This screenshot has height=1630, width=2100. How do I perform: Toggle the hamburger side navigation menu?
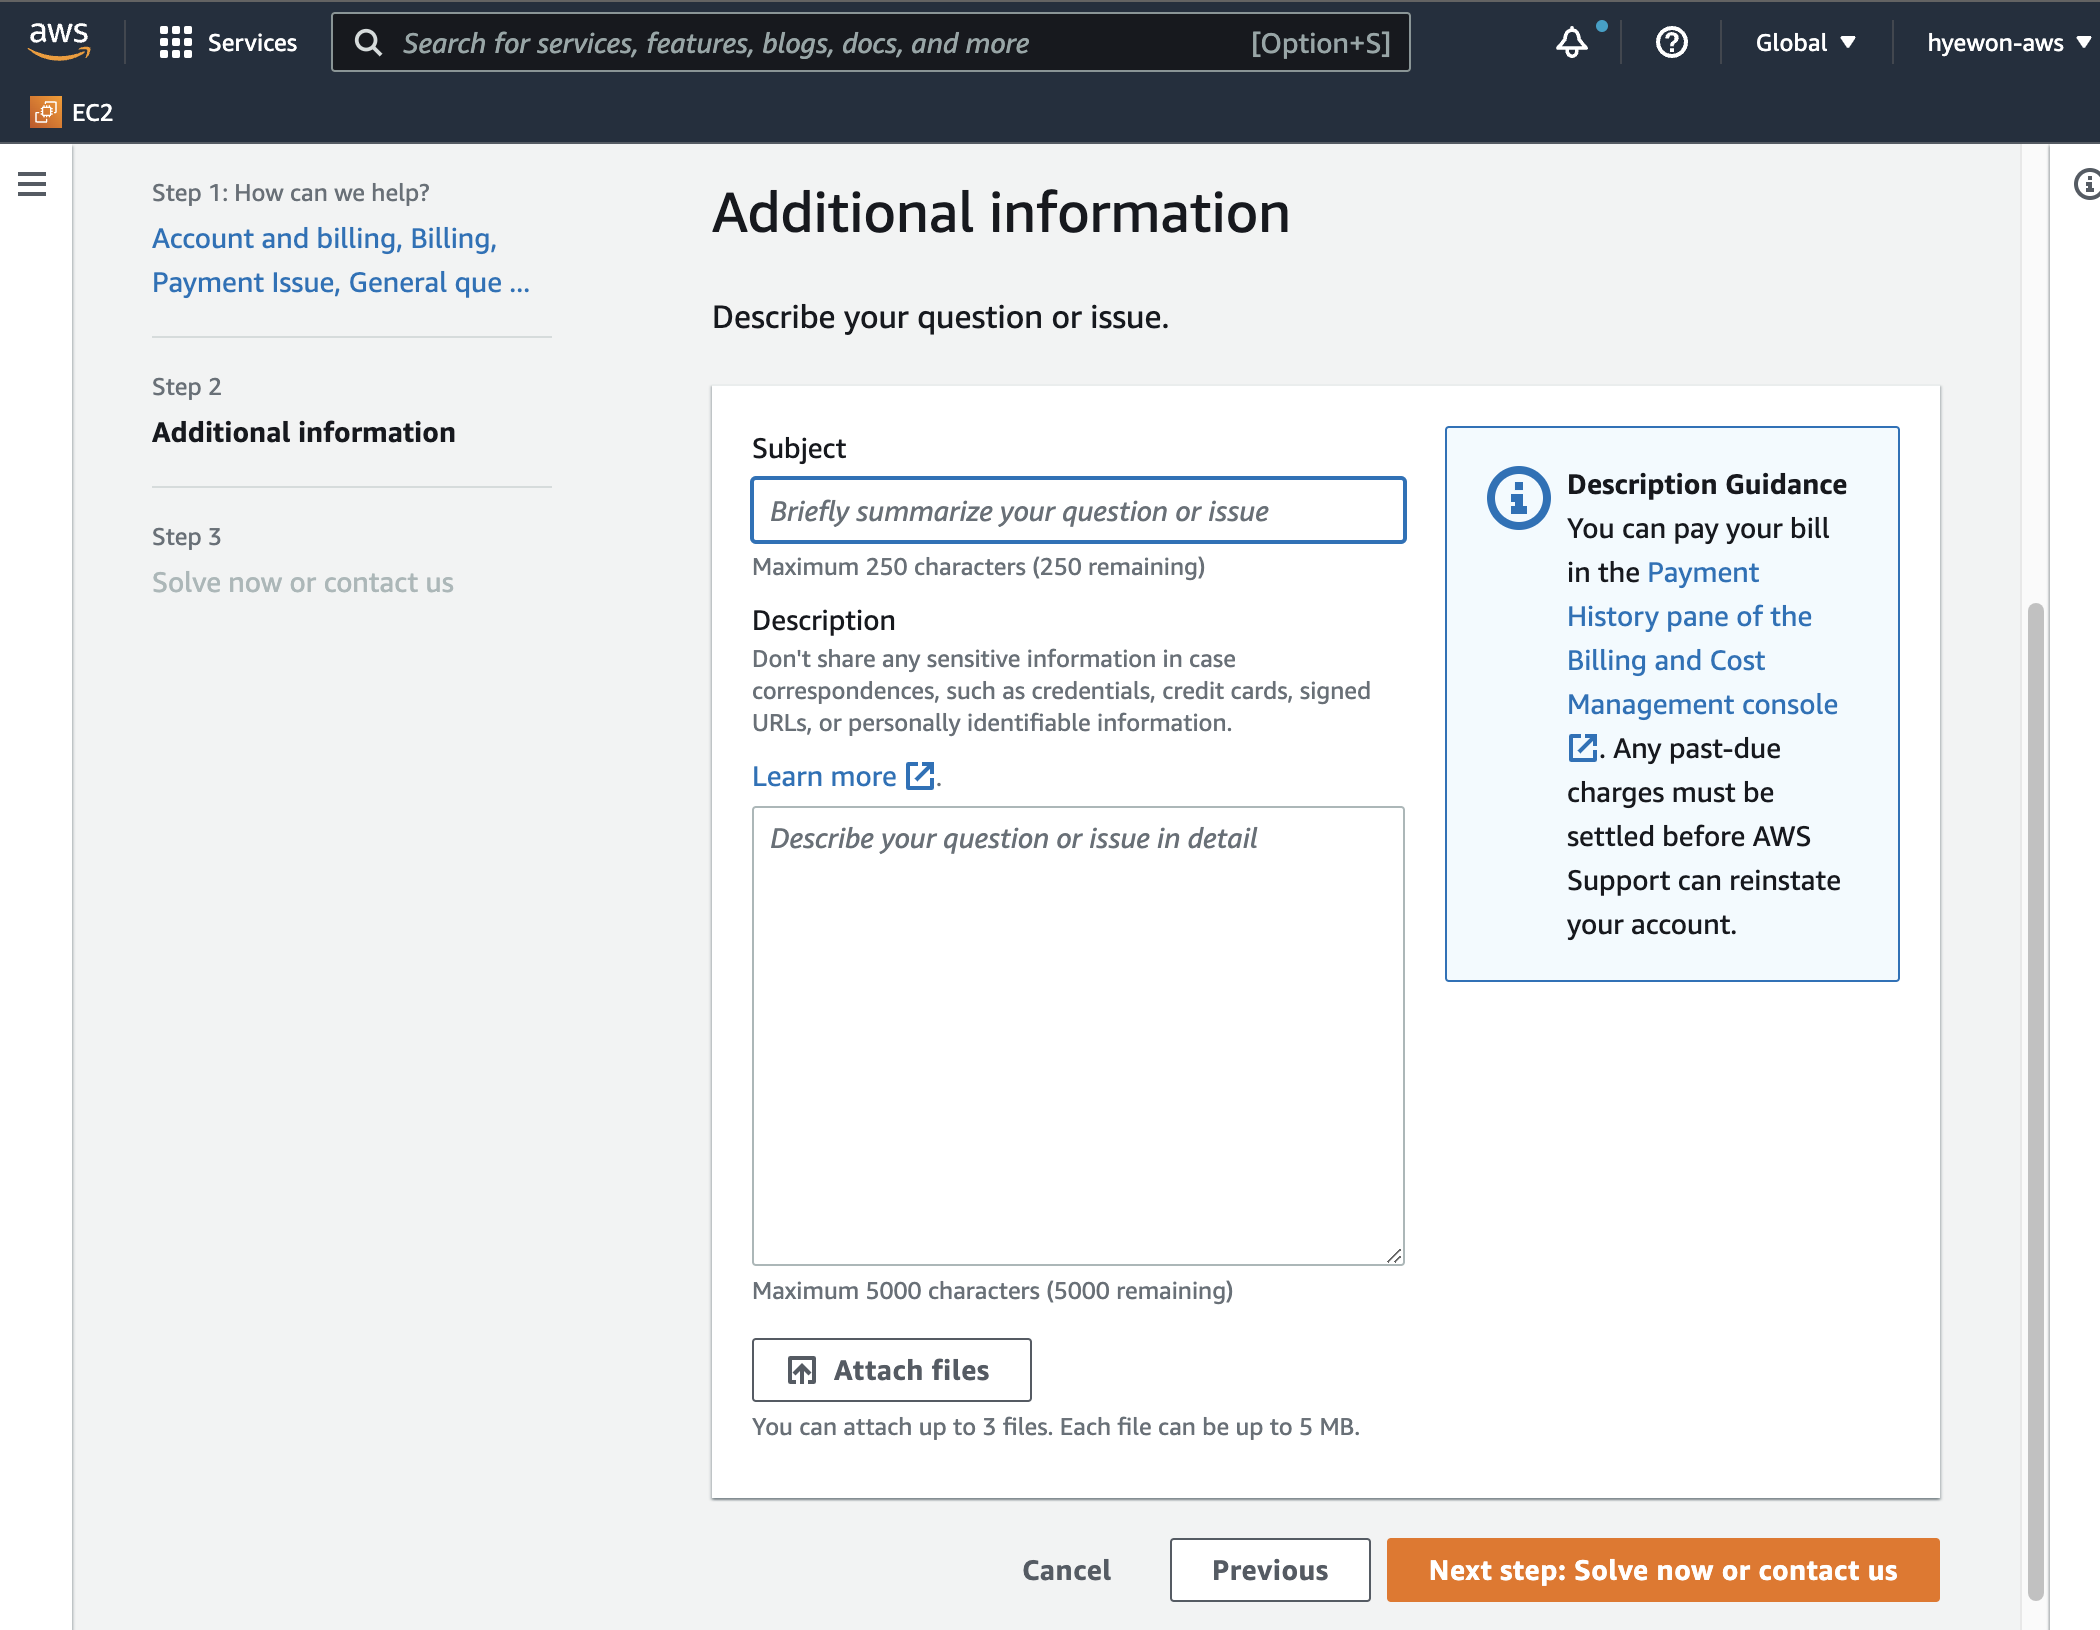(x=32, y=184)
